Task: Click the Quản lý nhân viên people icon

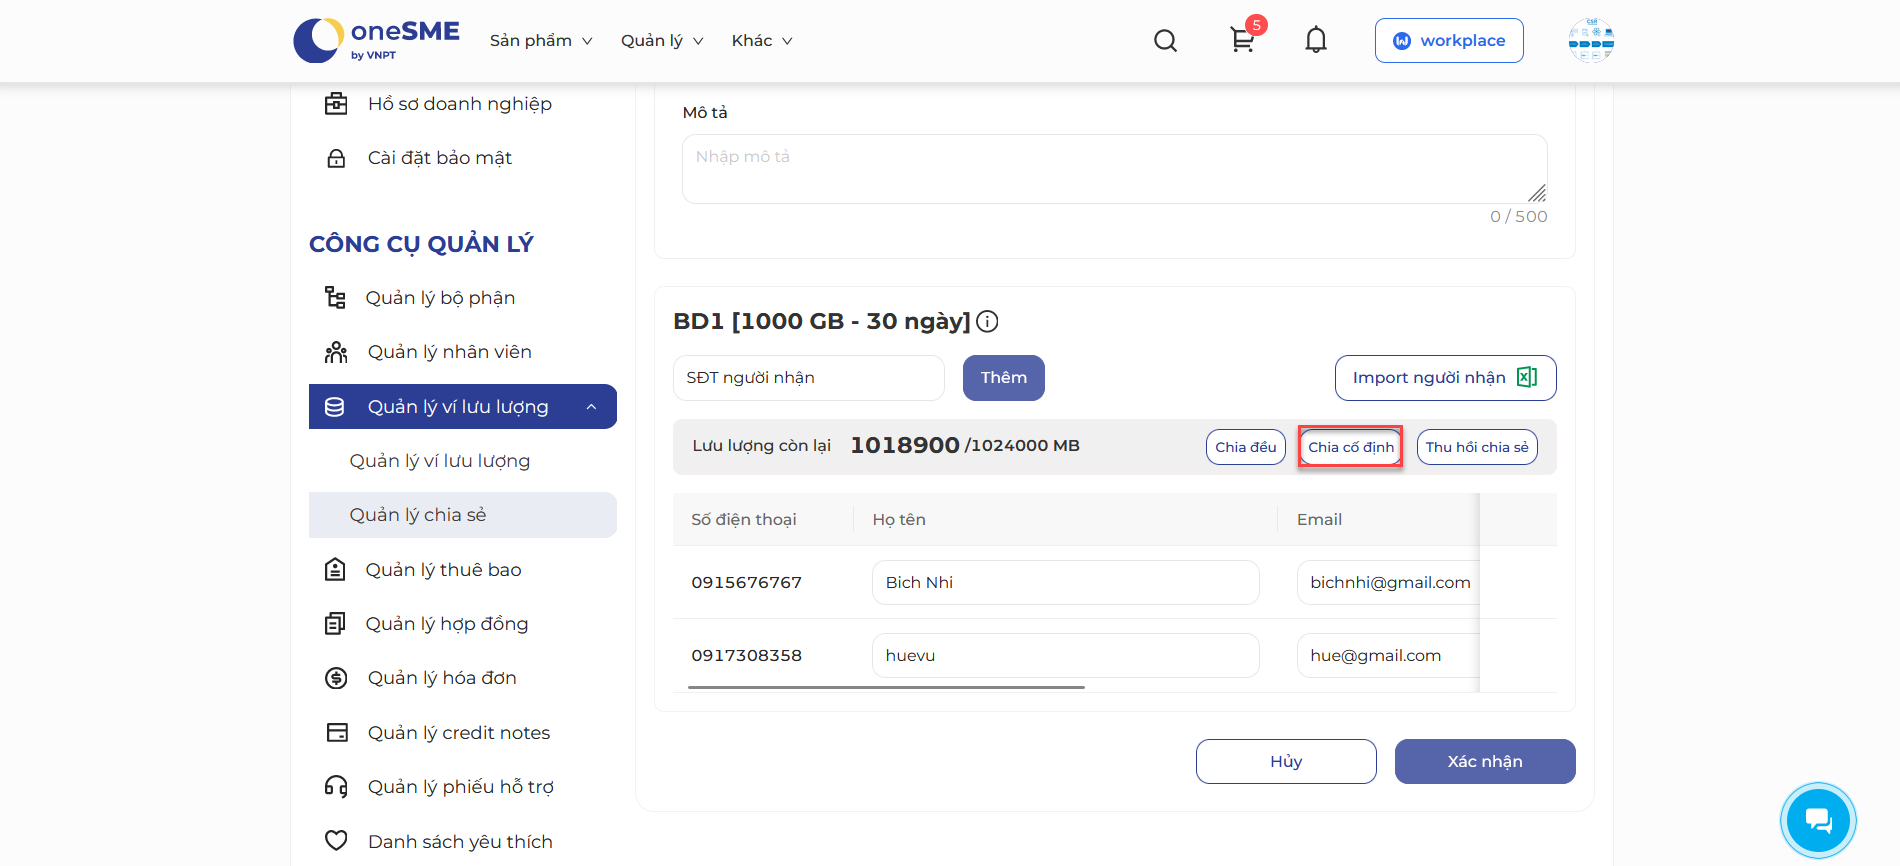Action: 336,352
